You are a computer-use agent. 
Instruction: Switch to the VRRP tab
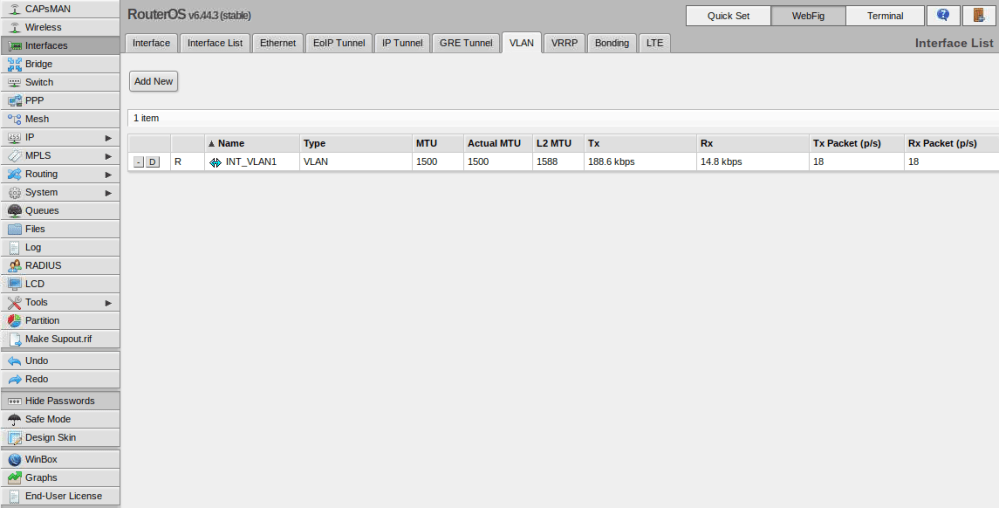click(564, 43)
